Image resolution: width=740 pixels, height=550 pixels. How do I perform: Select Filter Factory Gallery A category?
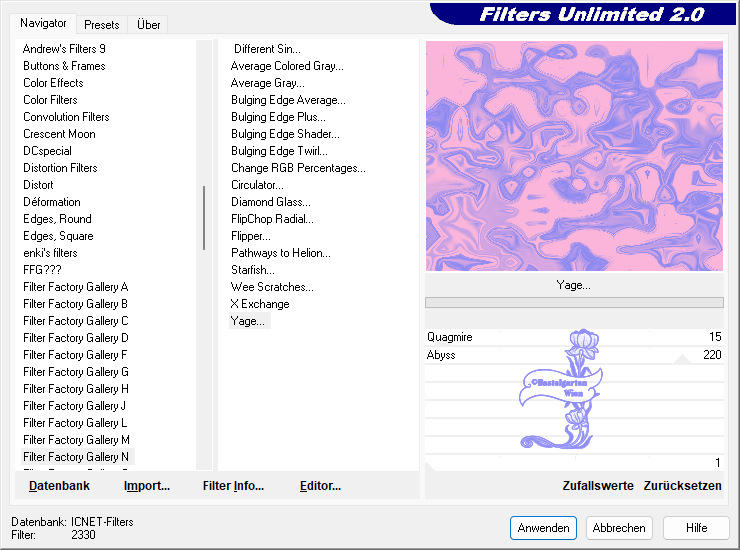point(76,287)
